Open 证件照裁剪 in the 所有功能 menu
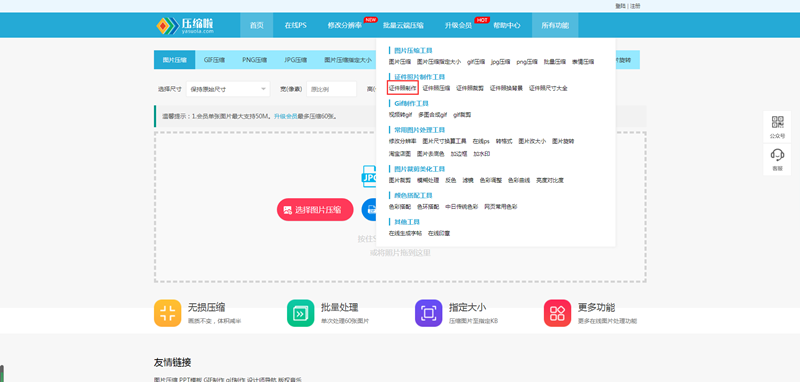 (470, 88)
